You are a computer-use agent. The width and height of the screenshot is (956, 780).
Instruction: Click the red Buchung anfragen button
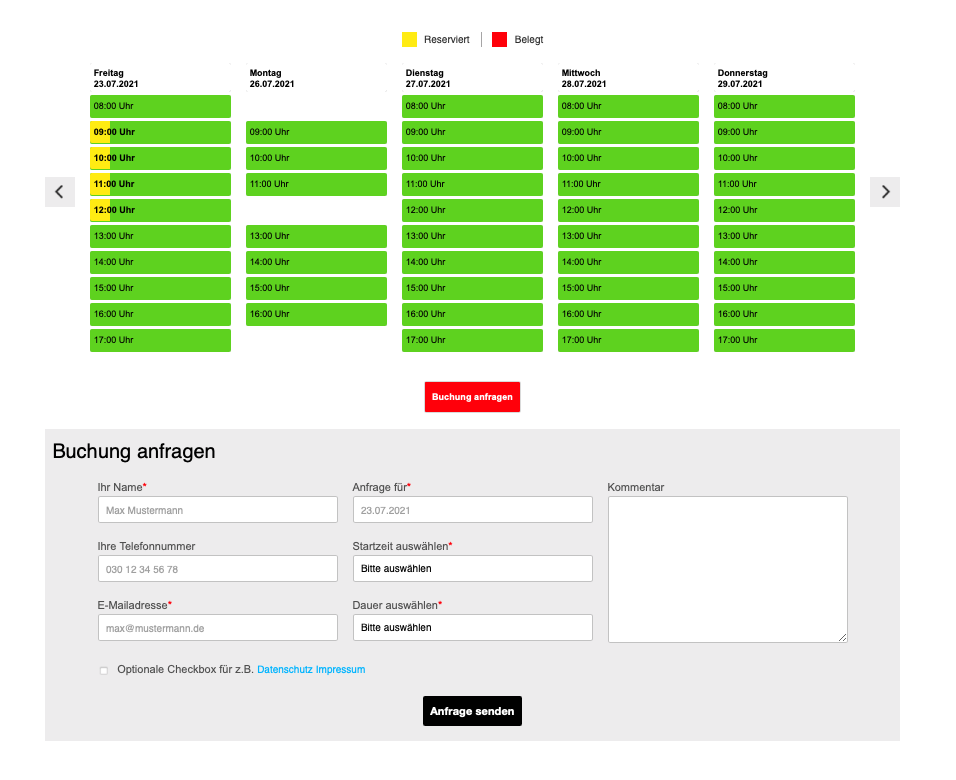pos(472,397)
